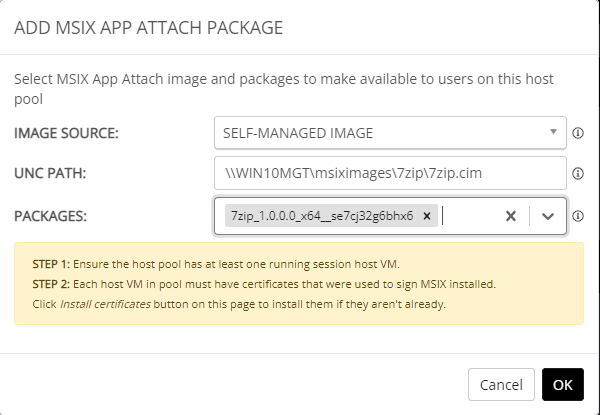Click info icon beside Image Source dropdown

click(578, 132)
